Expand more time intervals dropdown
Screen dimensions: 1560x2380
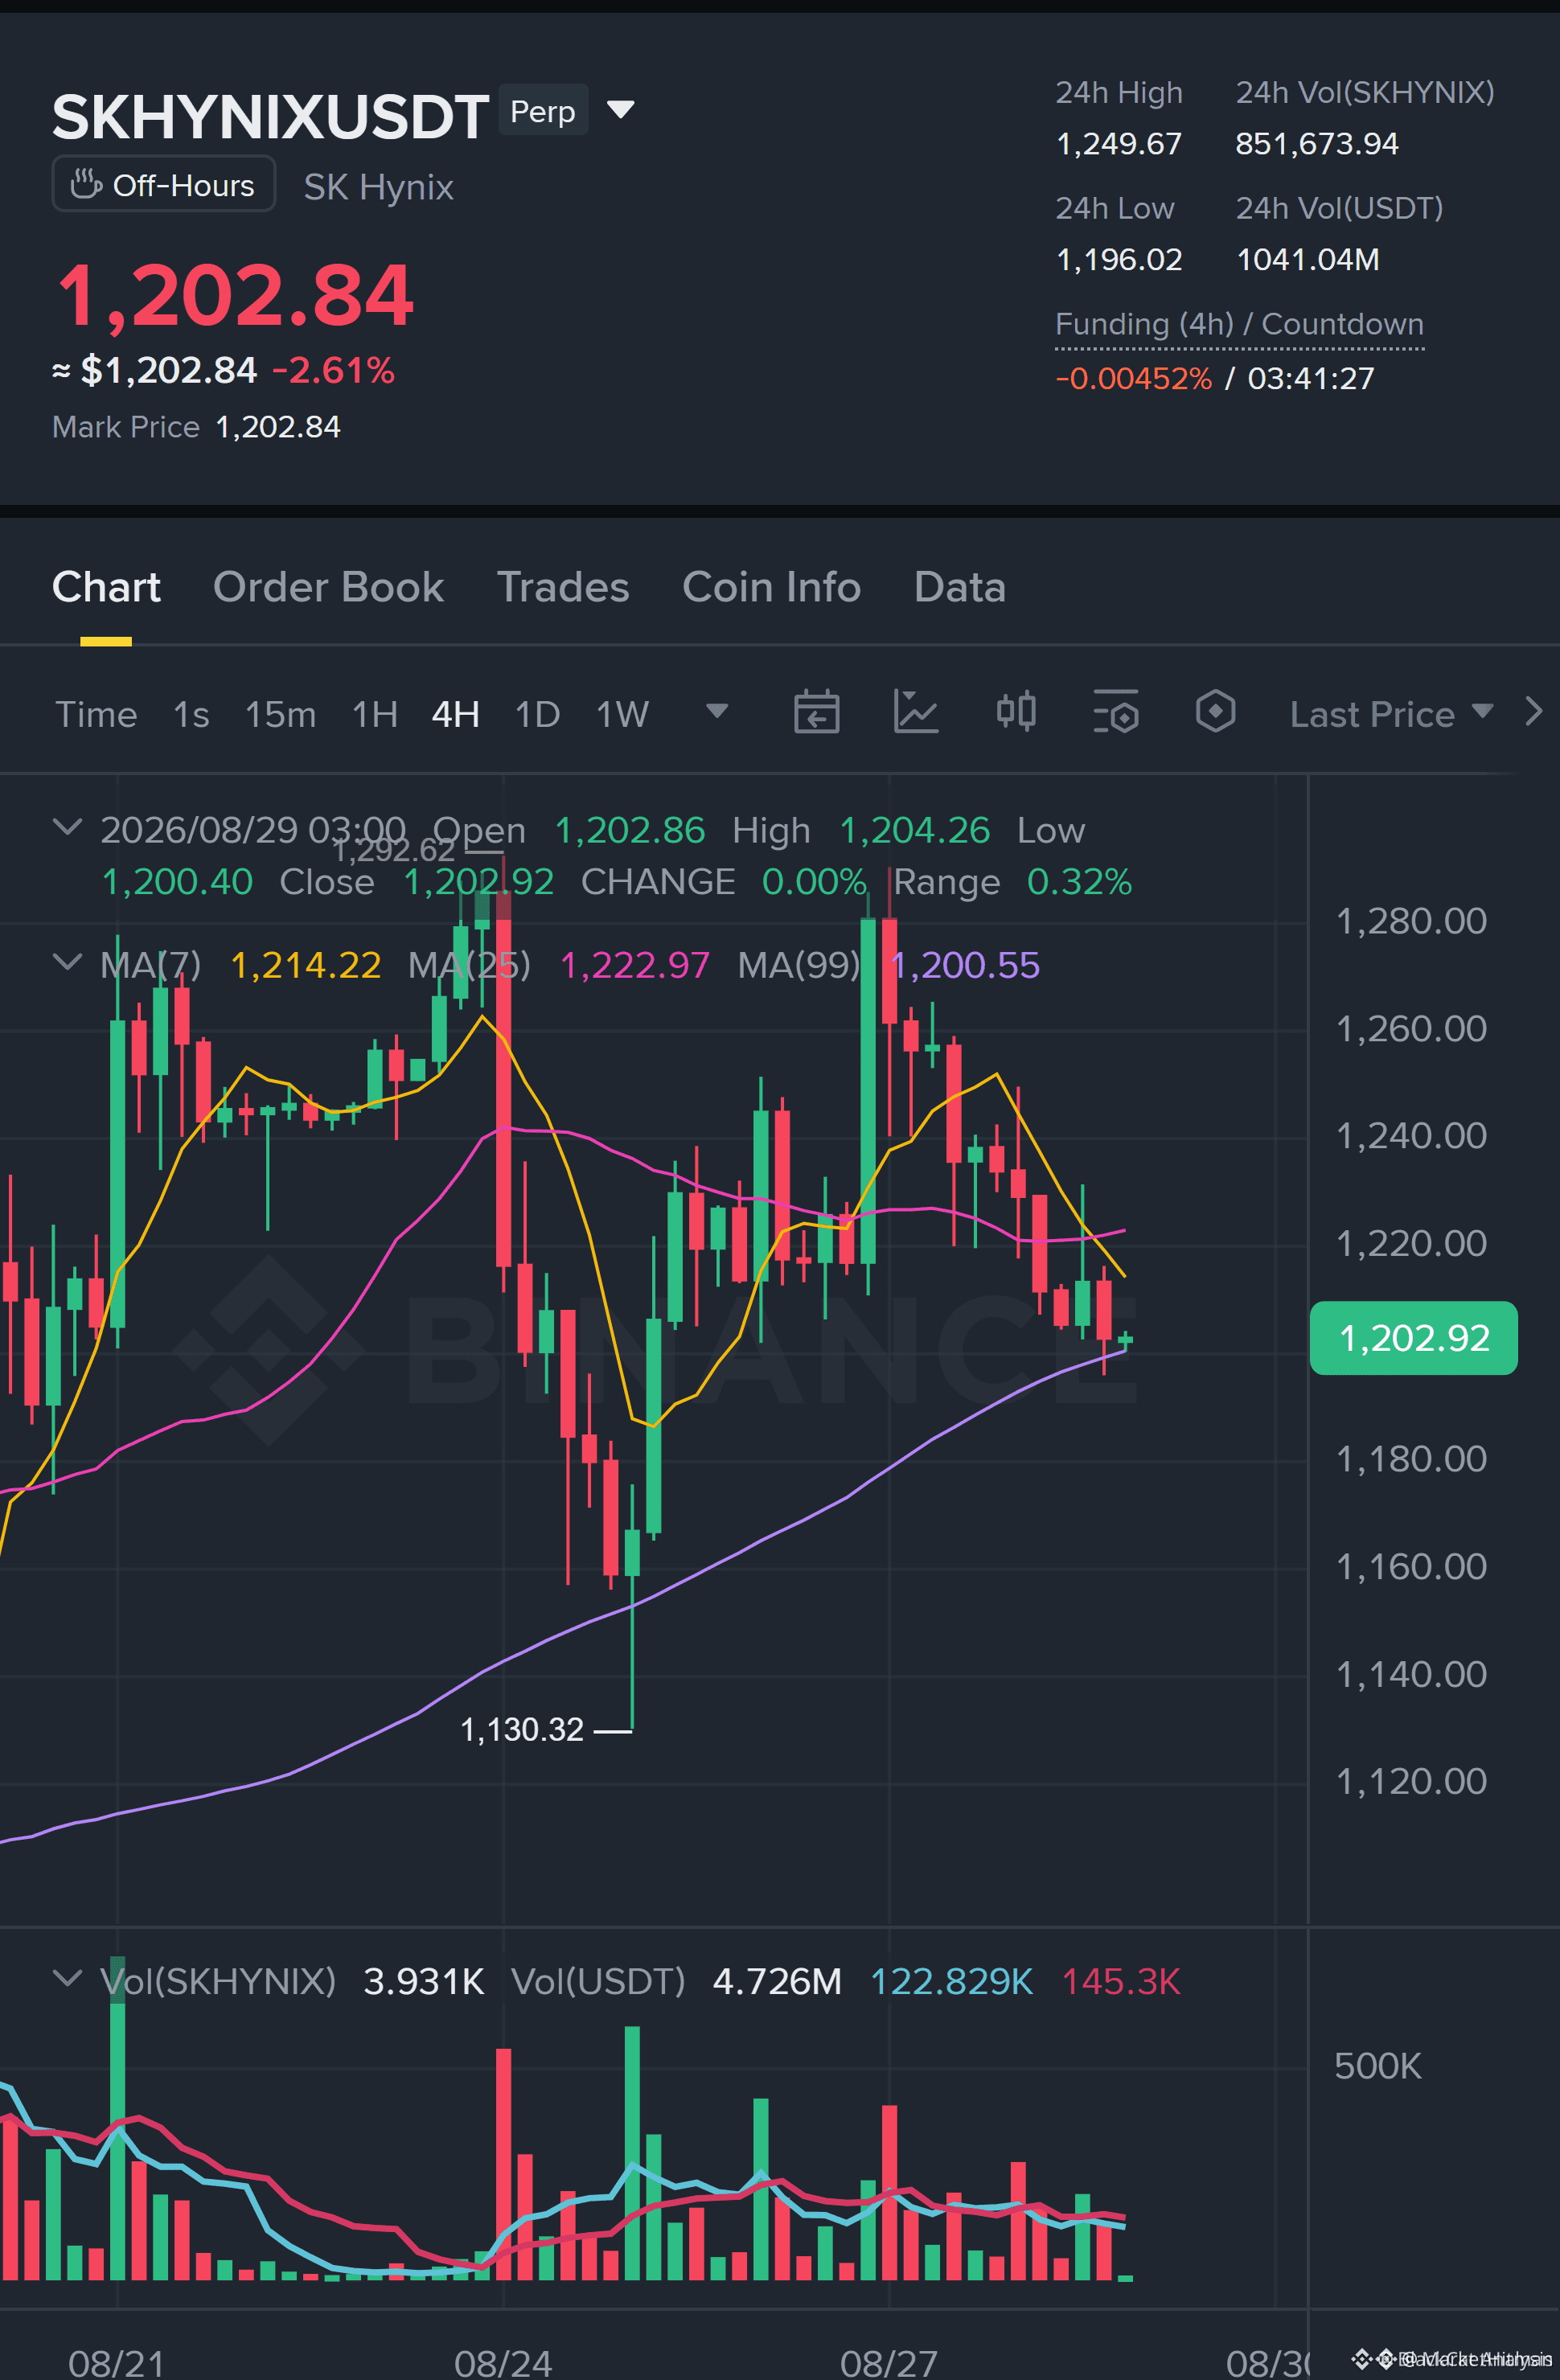[716, 711]
